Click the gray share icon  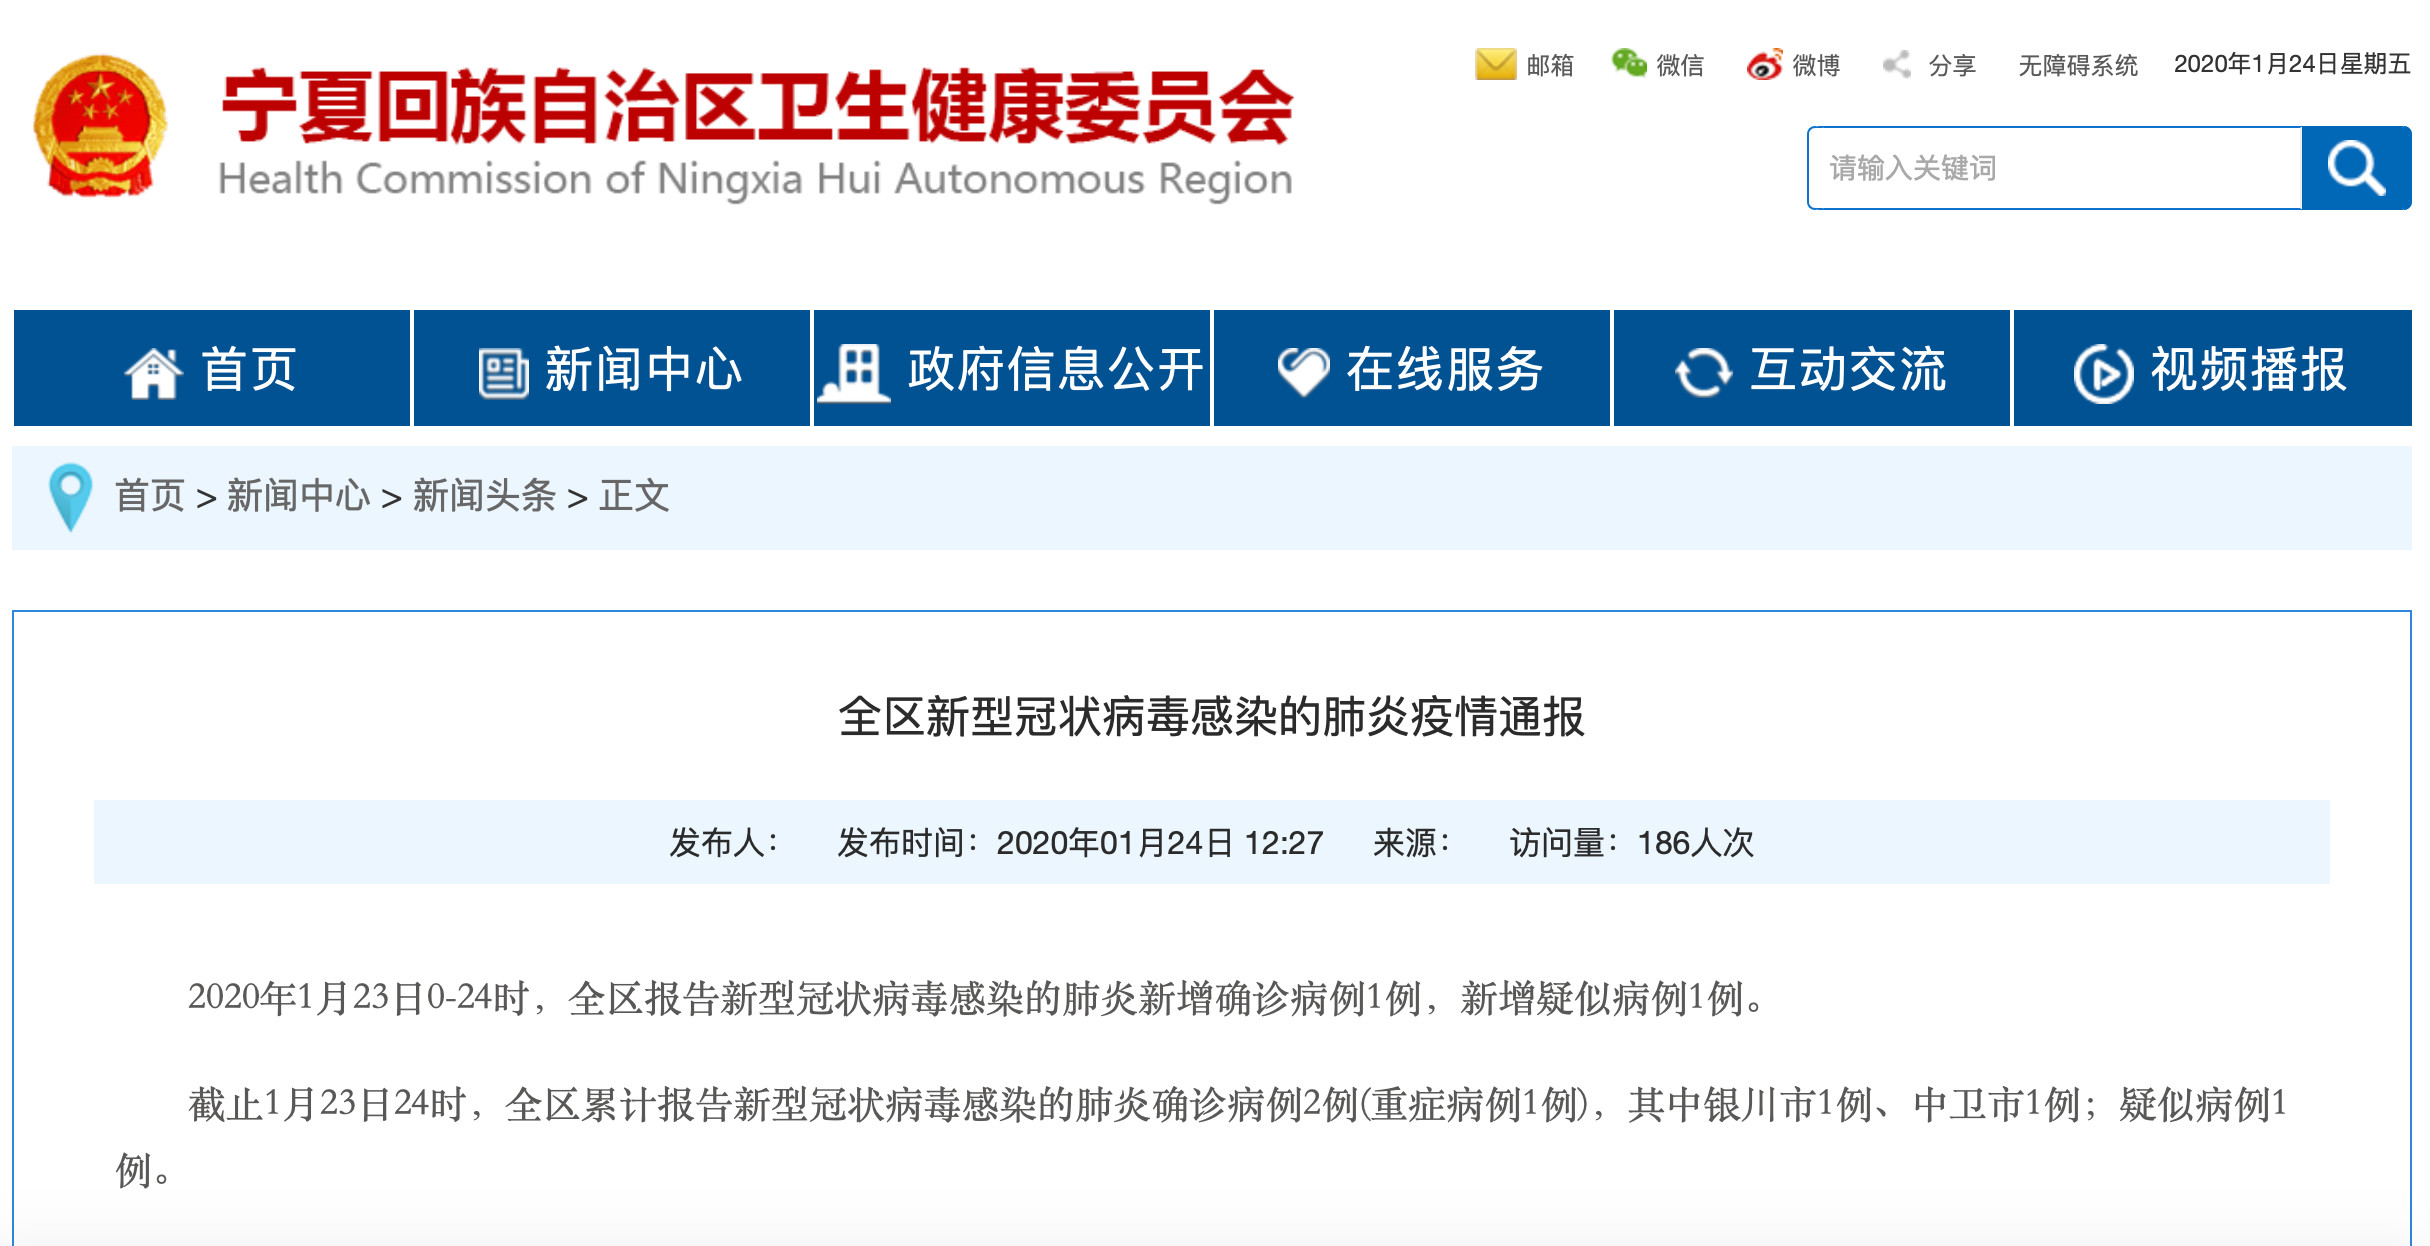1897,65
